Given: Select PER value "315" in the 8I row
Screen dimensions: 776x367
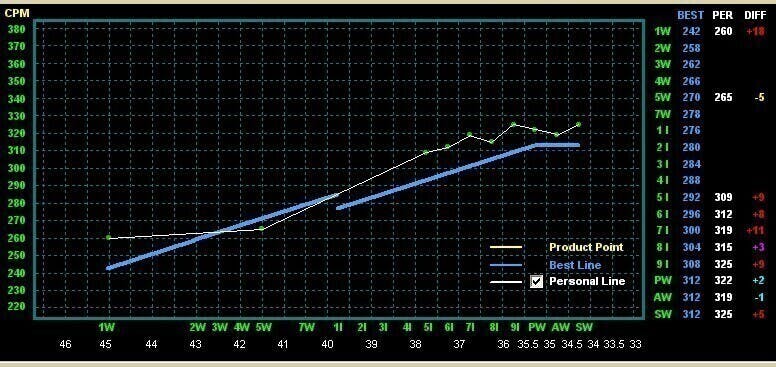Looking at the screenshot, I should (723, 247).
